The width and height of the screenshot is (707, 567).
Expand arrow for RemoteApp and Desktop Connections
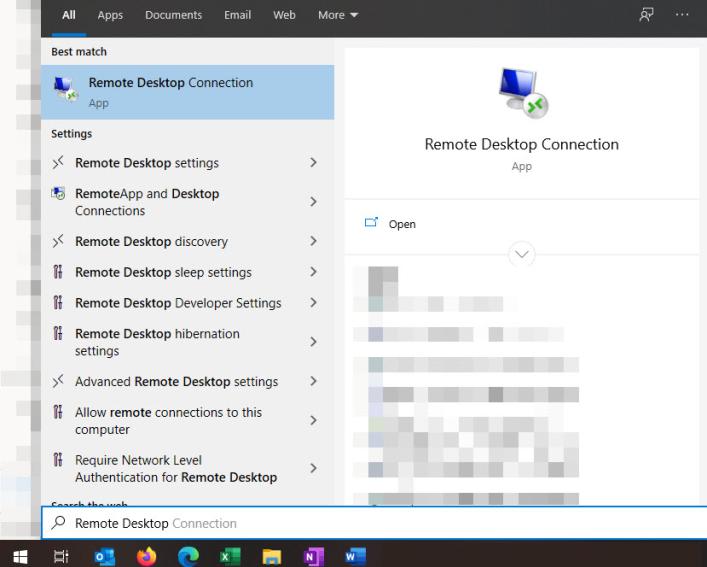coord(313,201)
